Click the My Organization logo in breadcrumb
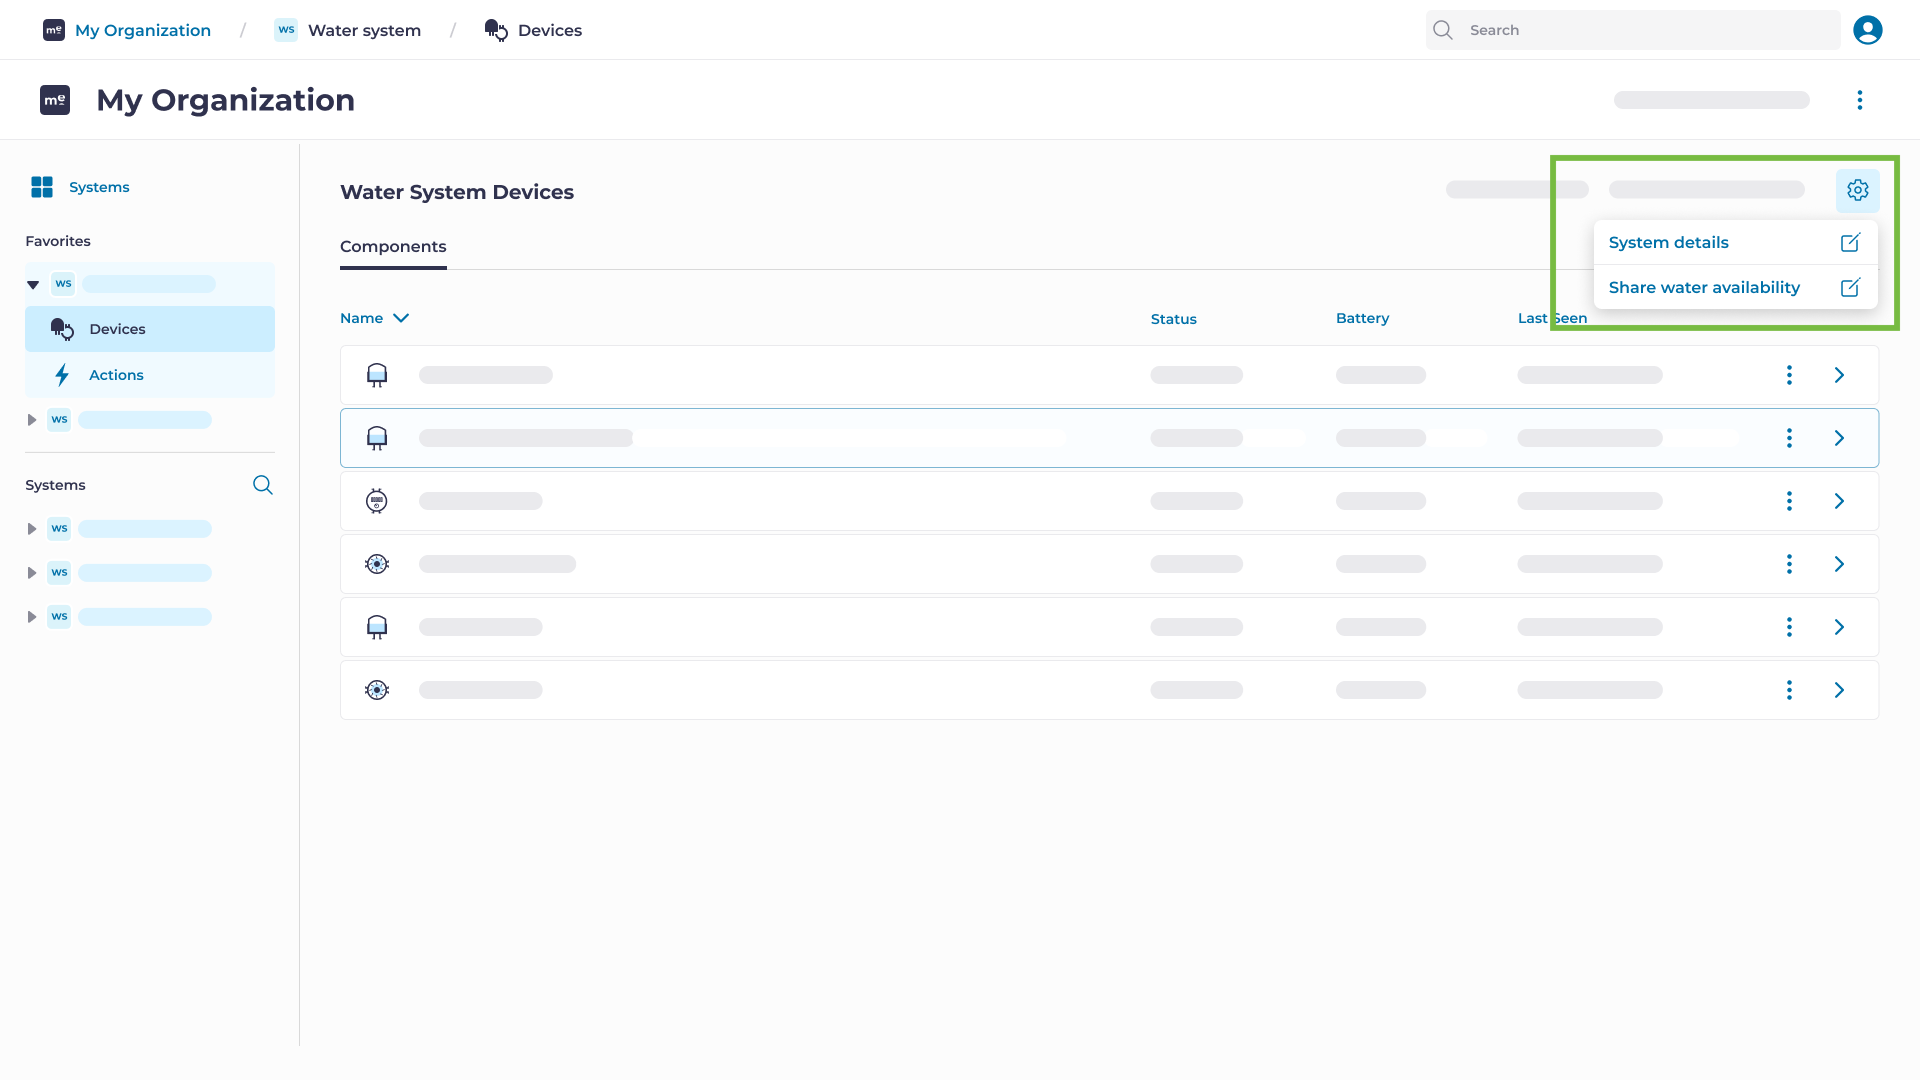This screenshot has height=1080, width=1920. [54, 30]
